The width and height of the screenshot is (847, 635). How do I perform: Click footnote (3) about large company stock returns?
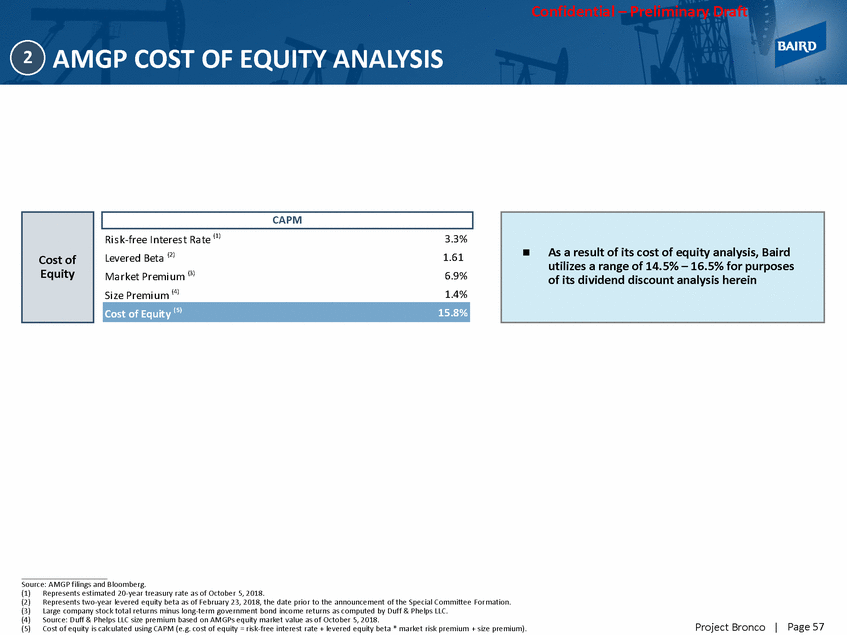(234, 611)
